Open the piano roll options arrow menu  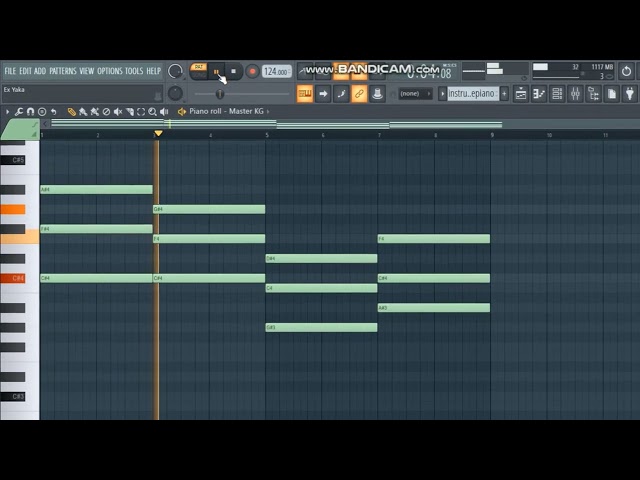pyautogui.click(x=7, y=111)
